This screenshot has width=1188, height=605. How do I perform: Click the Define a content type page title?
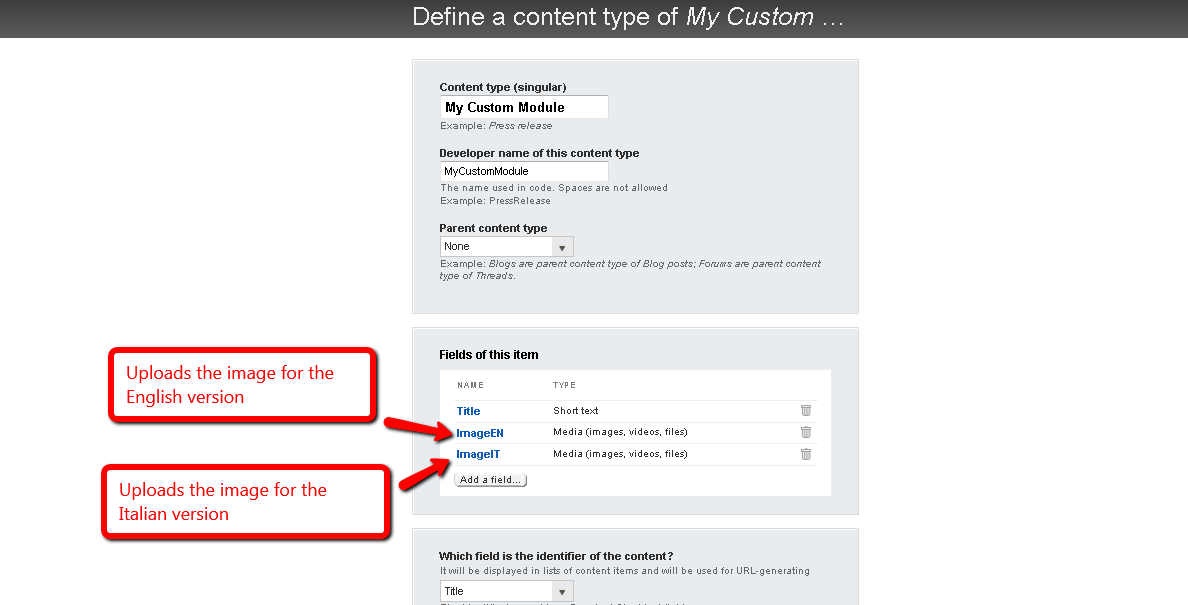point(628,17)
